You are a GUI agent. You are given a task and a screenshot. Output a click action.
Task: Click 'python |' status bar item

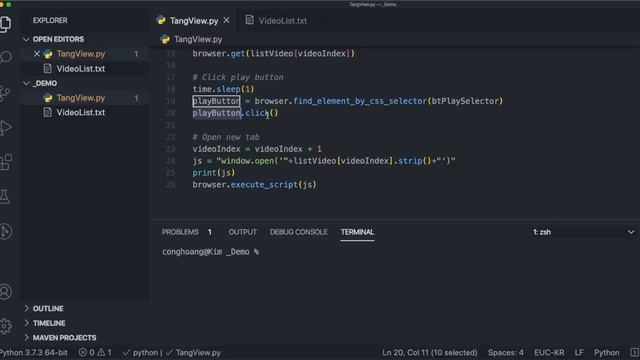142,352
